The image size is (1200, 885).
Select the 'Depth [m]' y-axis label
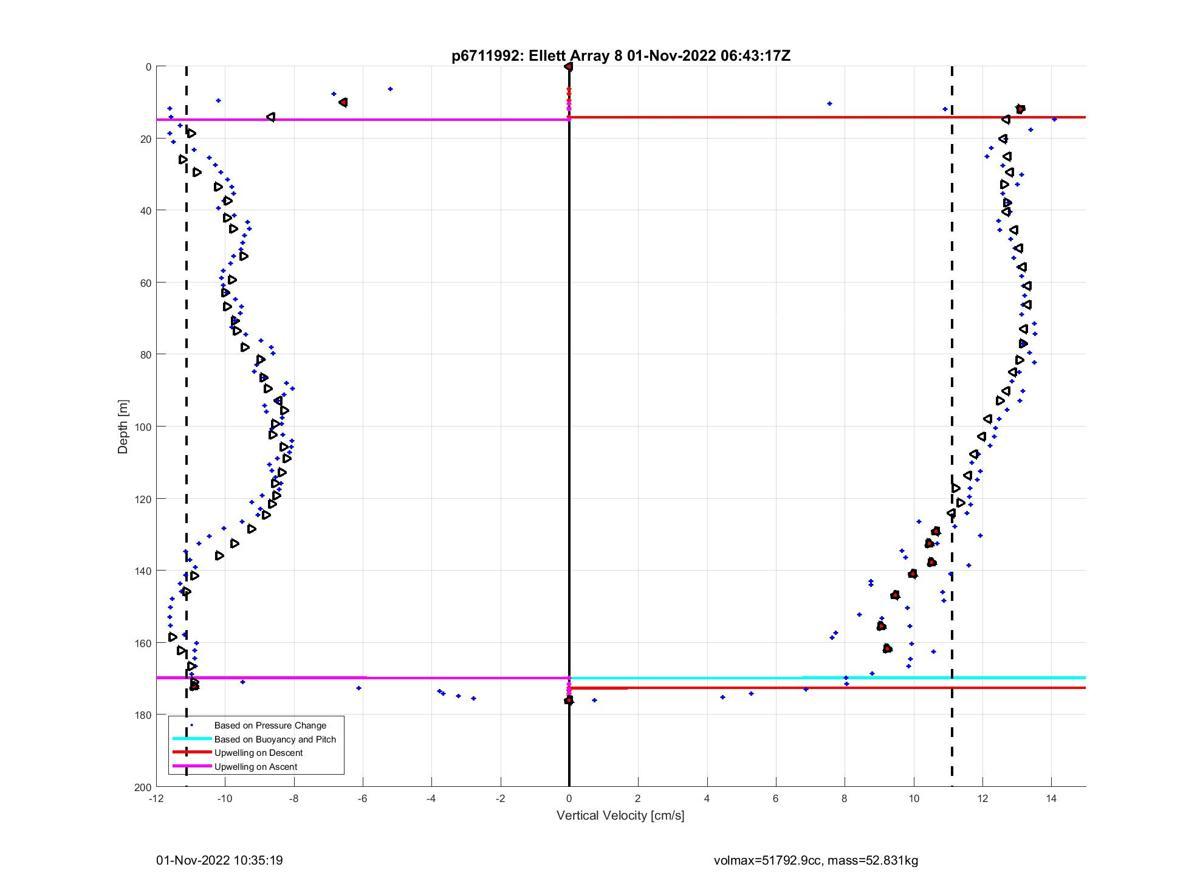[124, 427]
